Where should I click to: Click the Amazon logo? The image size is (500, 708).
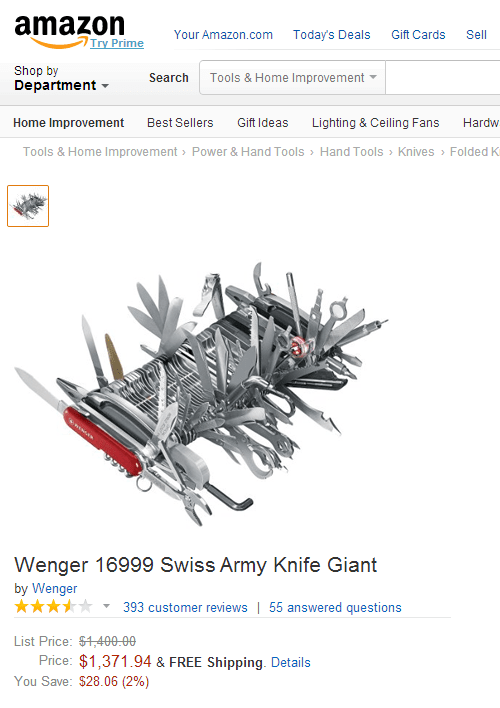coord(70,31)
